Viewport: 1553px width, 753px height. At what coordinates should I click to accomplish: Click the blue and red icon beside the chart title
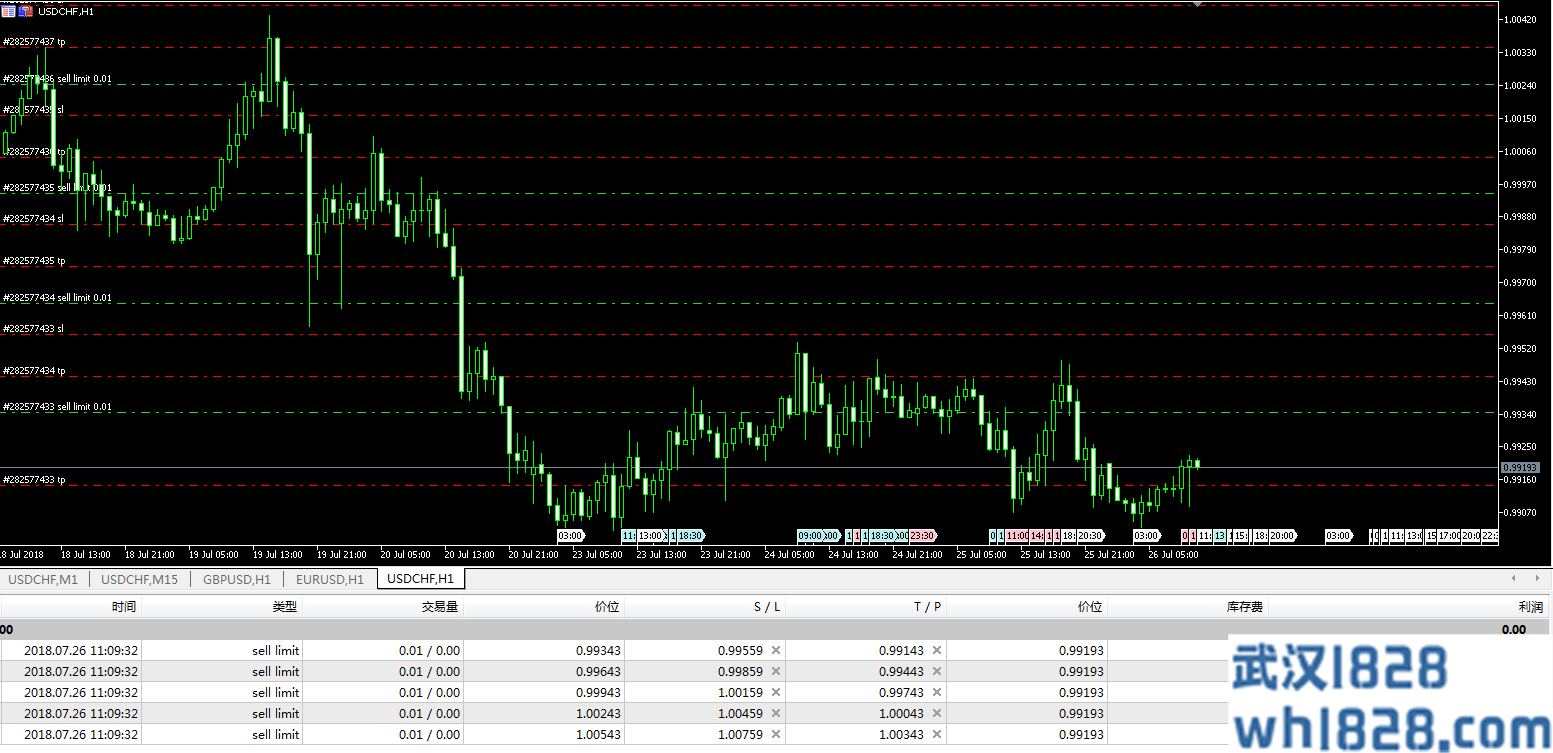25,10
